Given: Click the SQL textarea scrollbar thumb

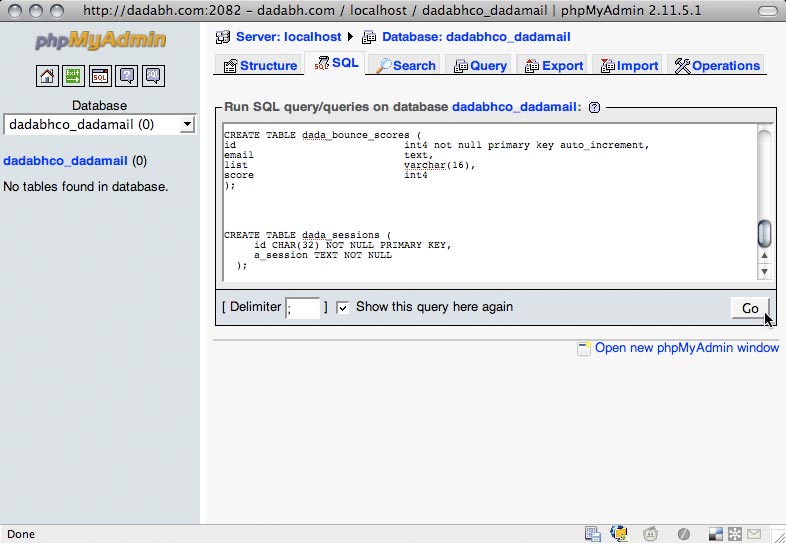Looking at the screenshot, I should point(764,234).
